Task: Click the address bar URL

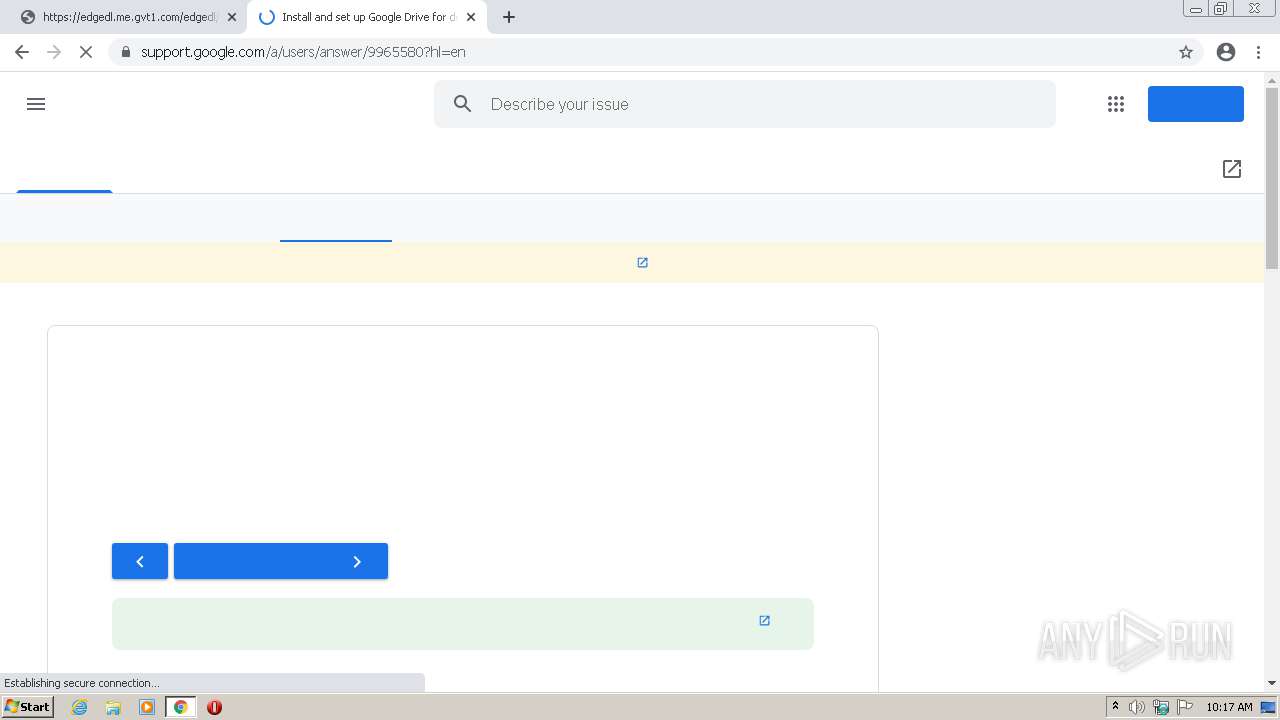Action: pyautogui.click(x=303, y=52)
